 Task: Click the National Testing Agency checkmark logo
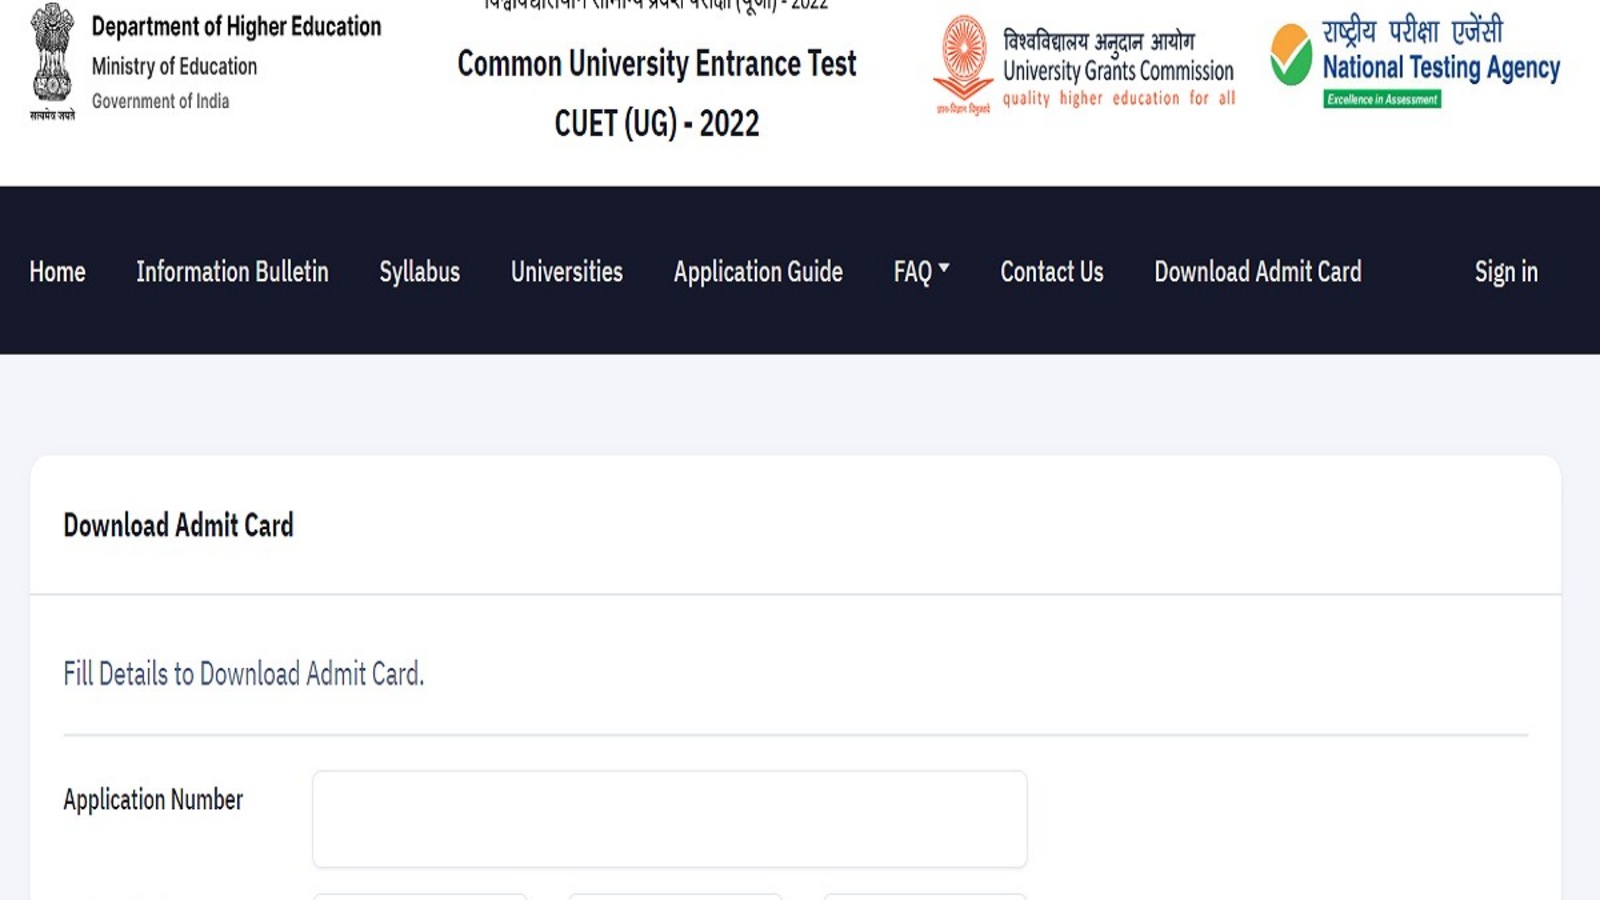pos(1291,54)
